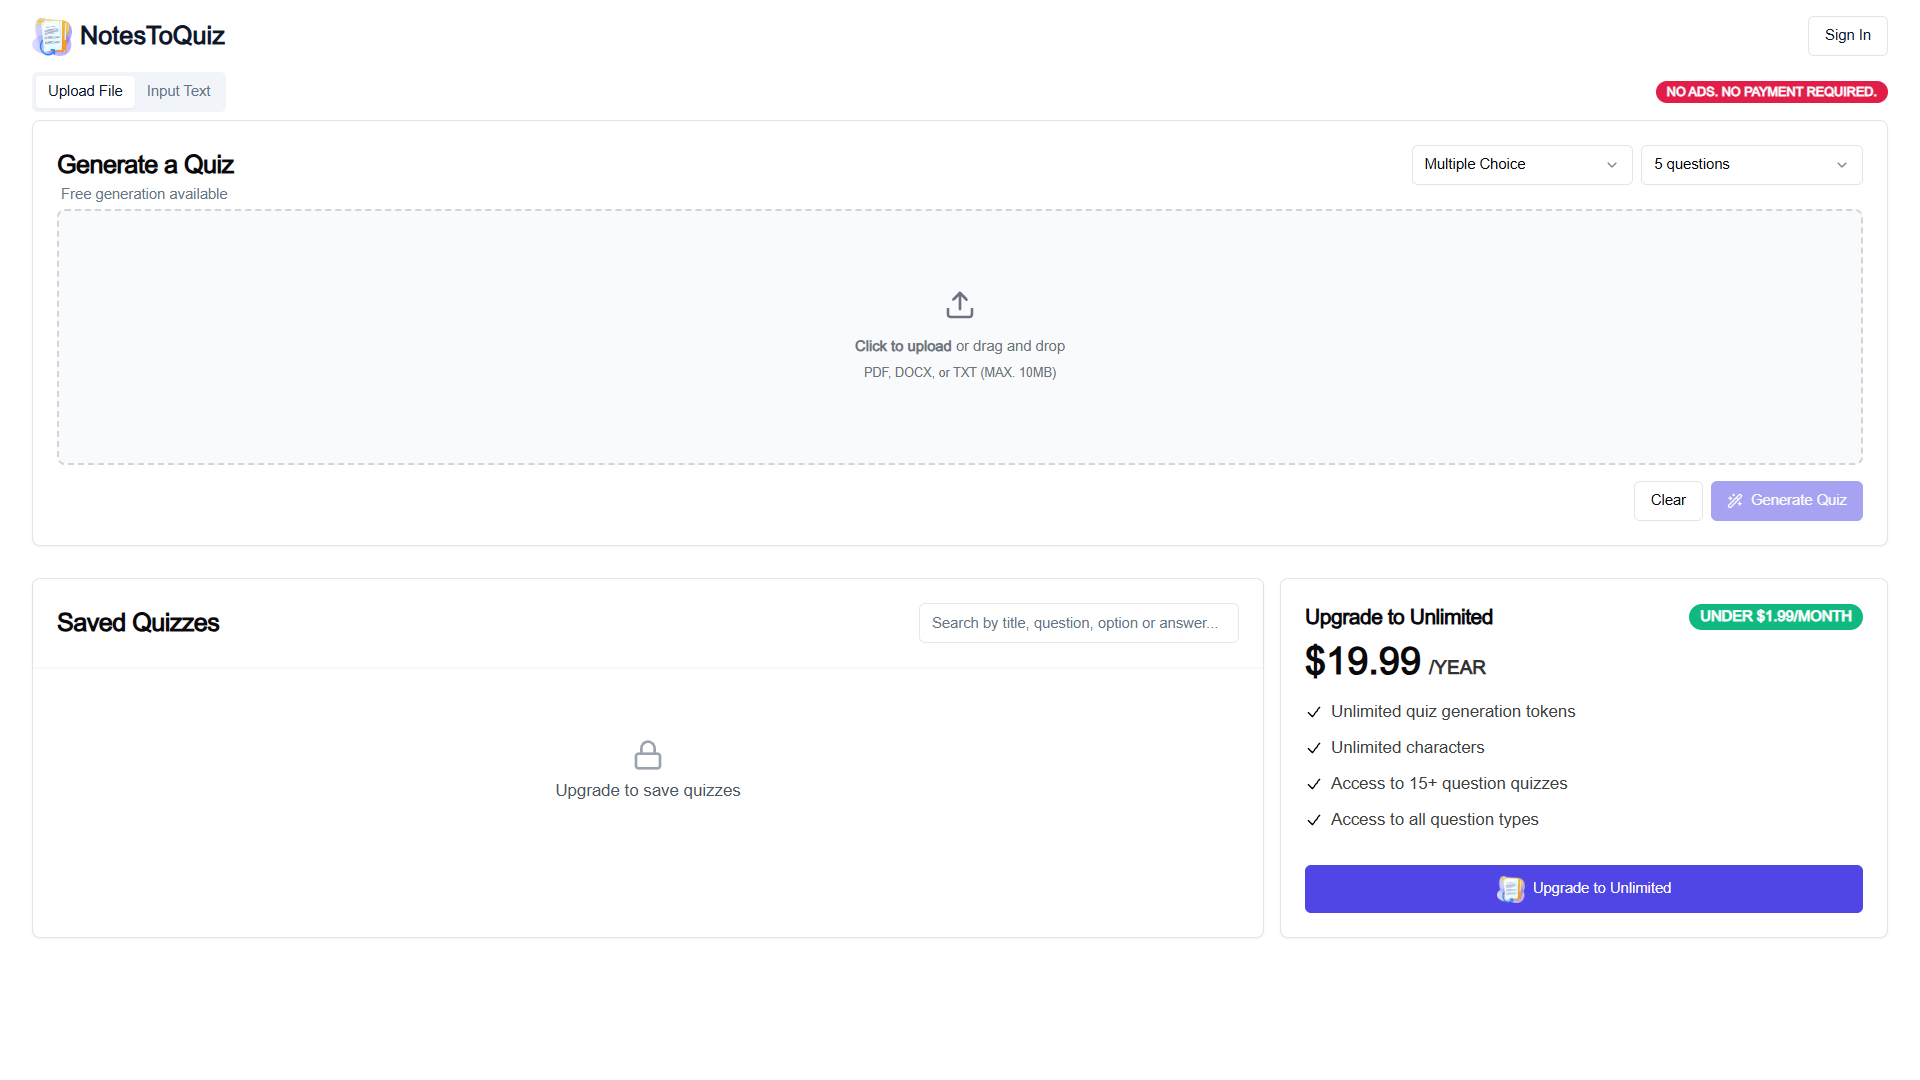Switch to the Input Text tab
This screenshot has width=1920, height=1080.
click(x=179, y=91)
